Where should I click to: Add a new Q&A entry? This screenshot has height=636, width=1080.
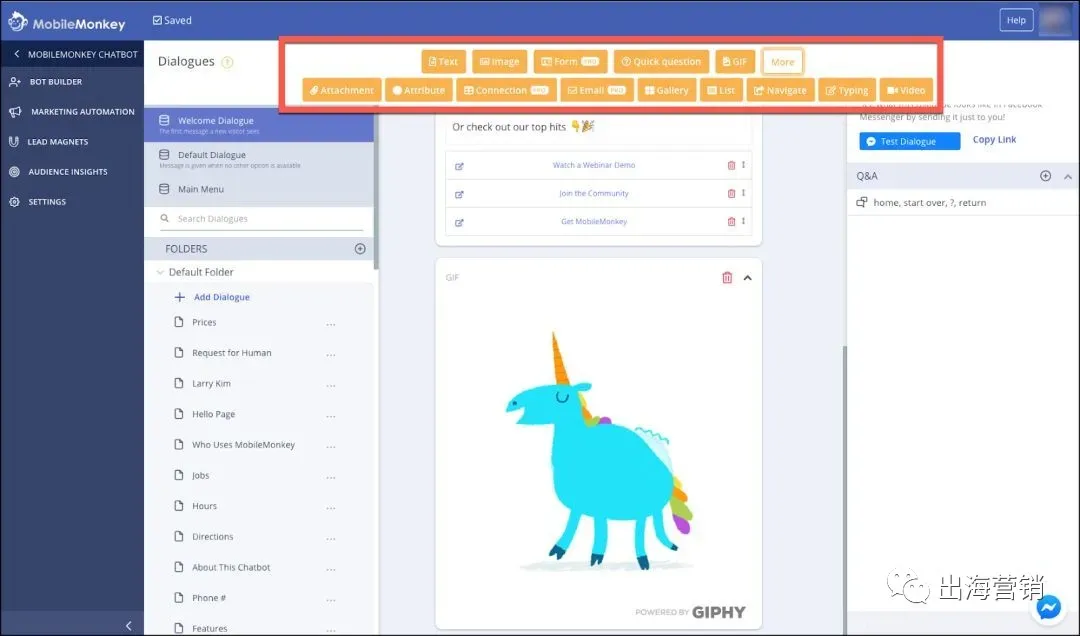[x=1046, y=176]
